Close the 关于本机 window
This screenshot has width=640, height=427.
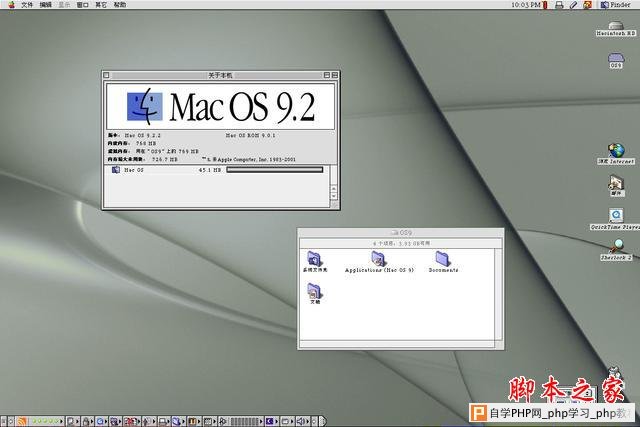tap(107, 75)
